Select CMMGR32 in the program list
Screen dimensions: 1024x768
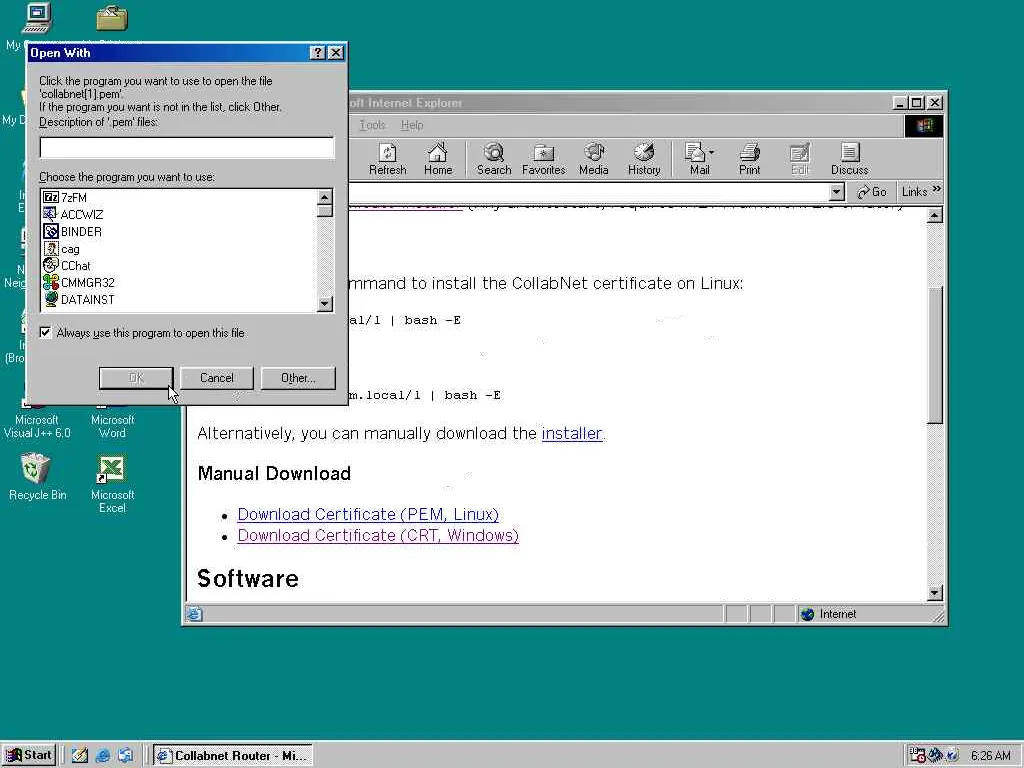78,283
